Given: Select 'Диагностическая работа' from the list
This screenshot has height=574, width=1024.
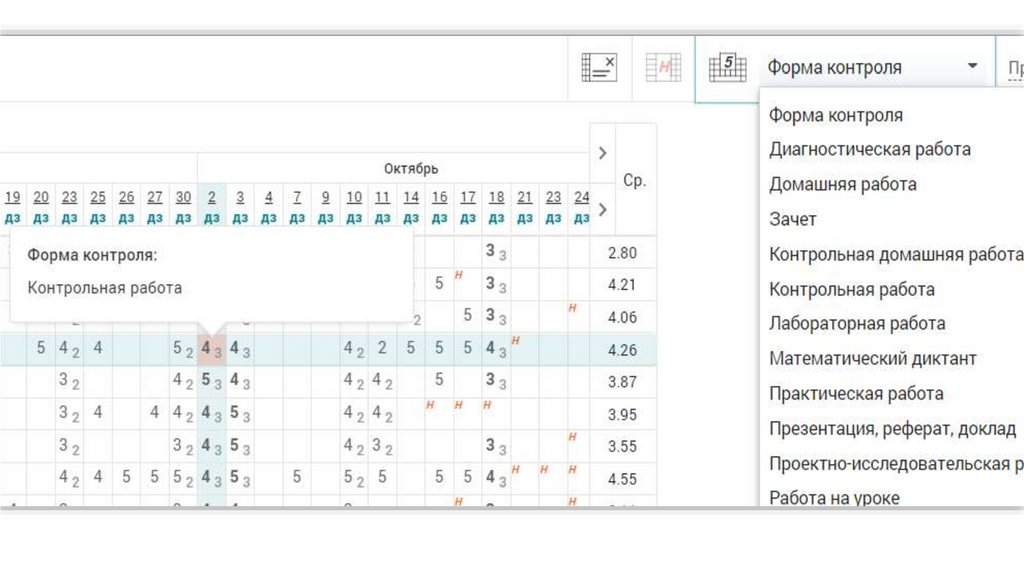Looking at the screenshot, I should tap(869, 150).
